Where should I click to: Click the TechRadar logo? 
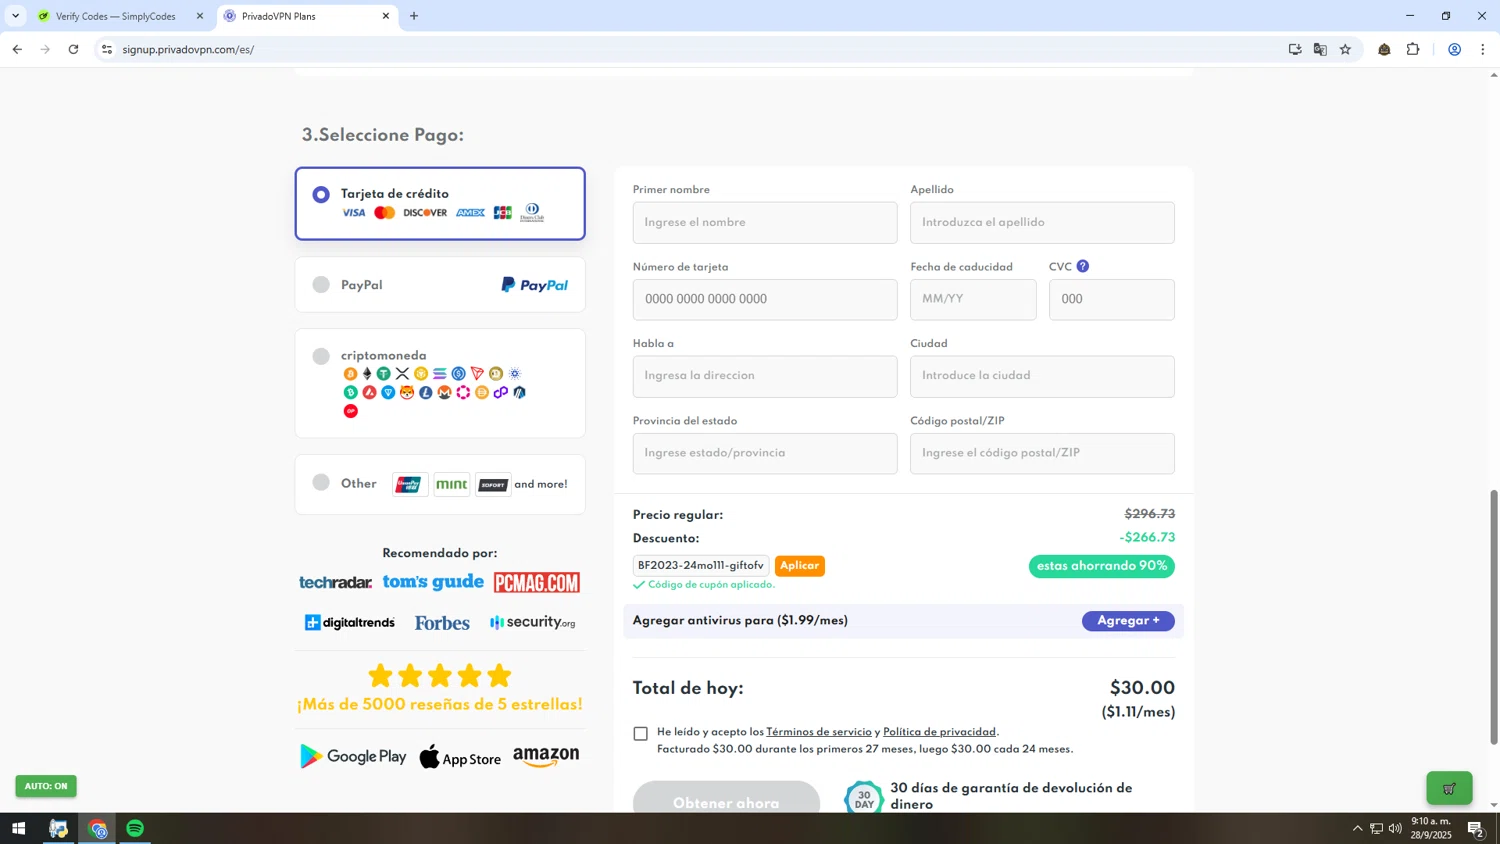coord(336,583)
